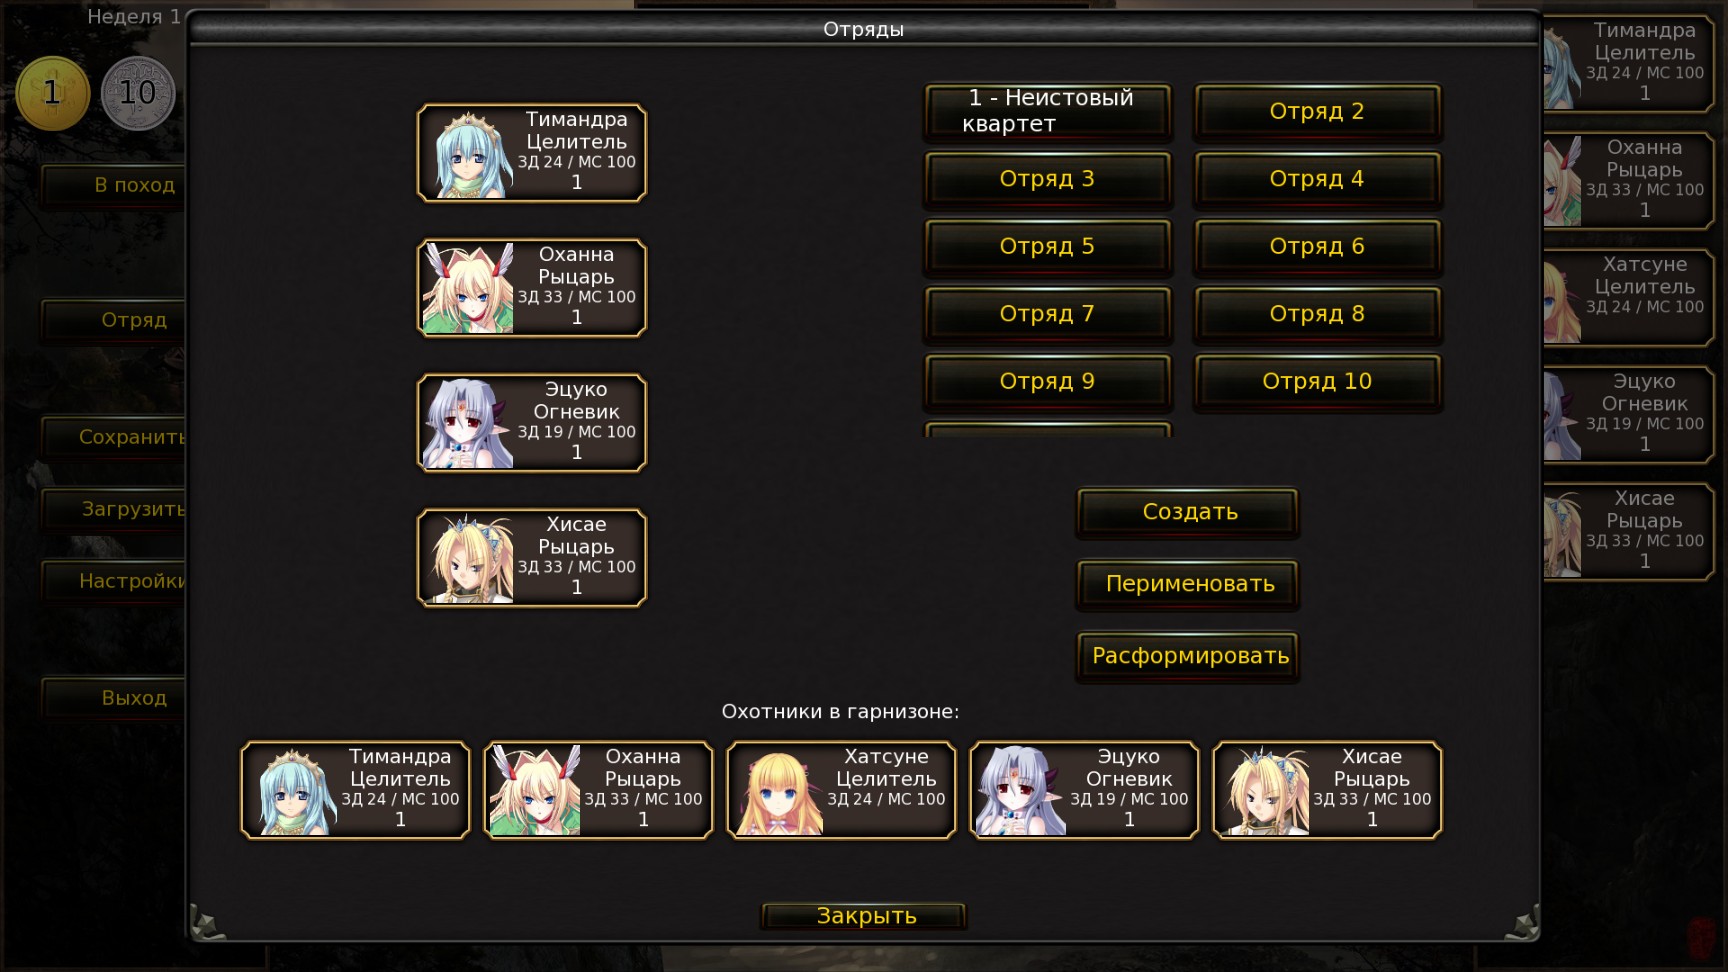This screenshot has width=1728, height=972.
Task: Select Хисае Рыцарь card in squad
Action: (532, 558)
